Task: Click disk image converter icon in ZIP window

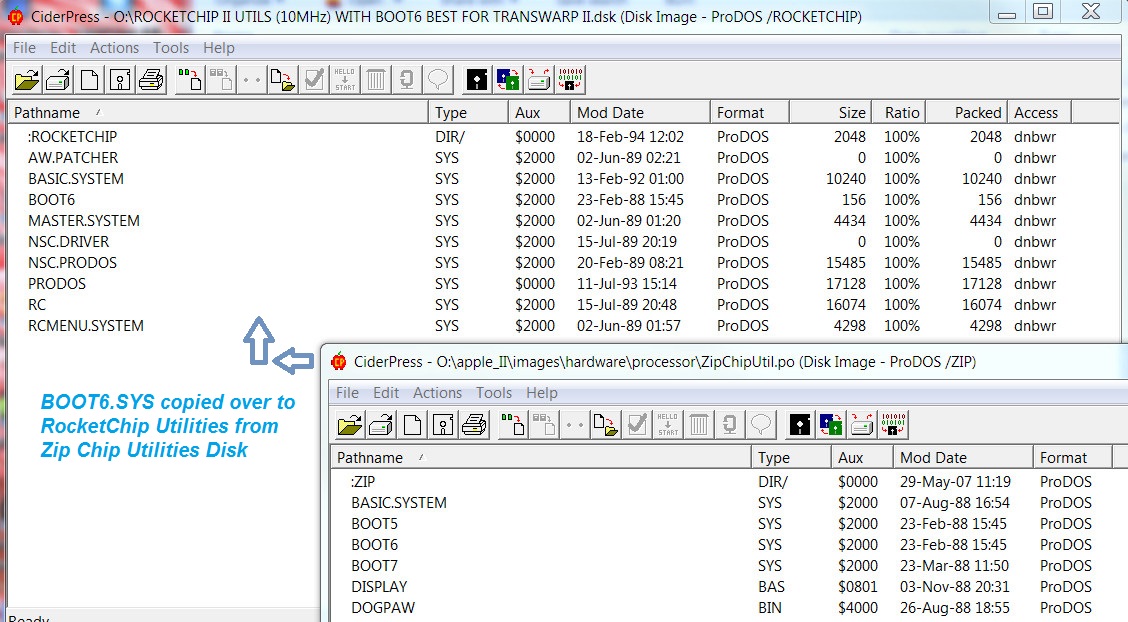Action: (x=831, y=424)
